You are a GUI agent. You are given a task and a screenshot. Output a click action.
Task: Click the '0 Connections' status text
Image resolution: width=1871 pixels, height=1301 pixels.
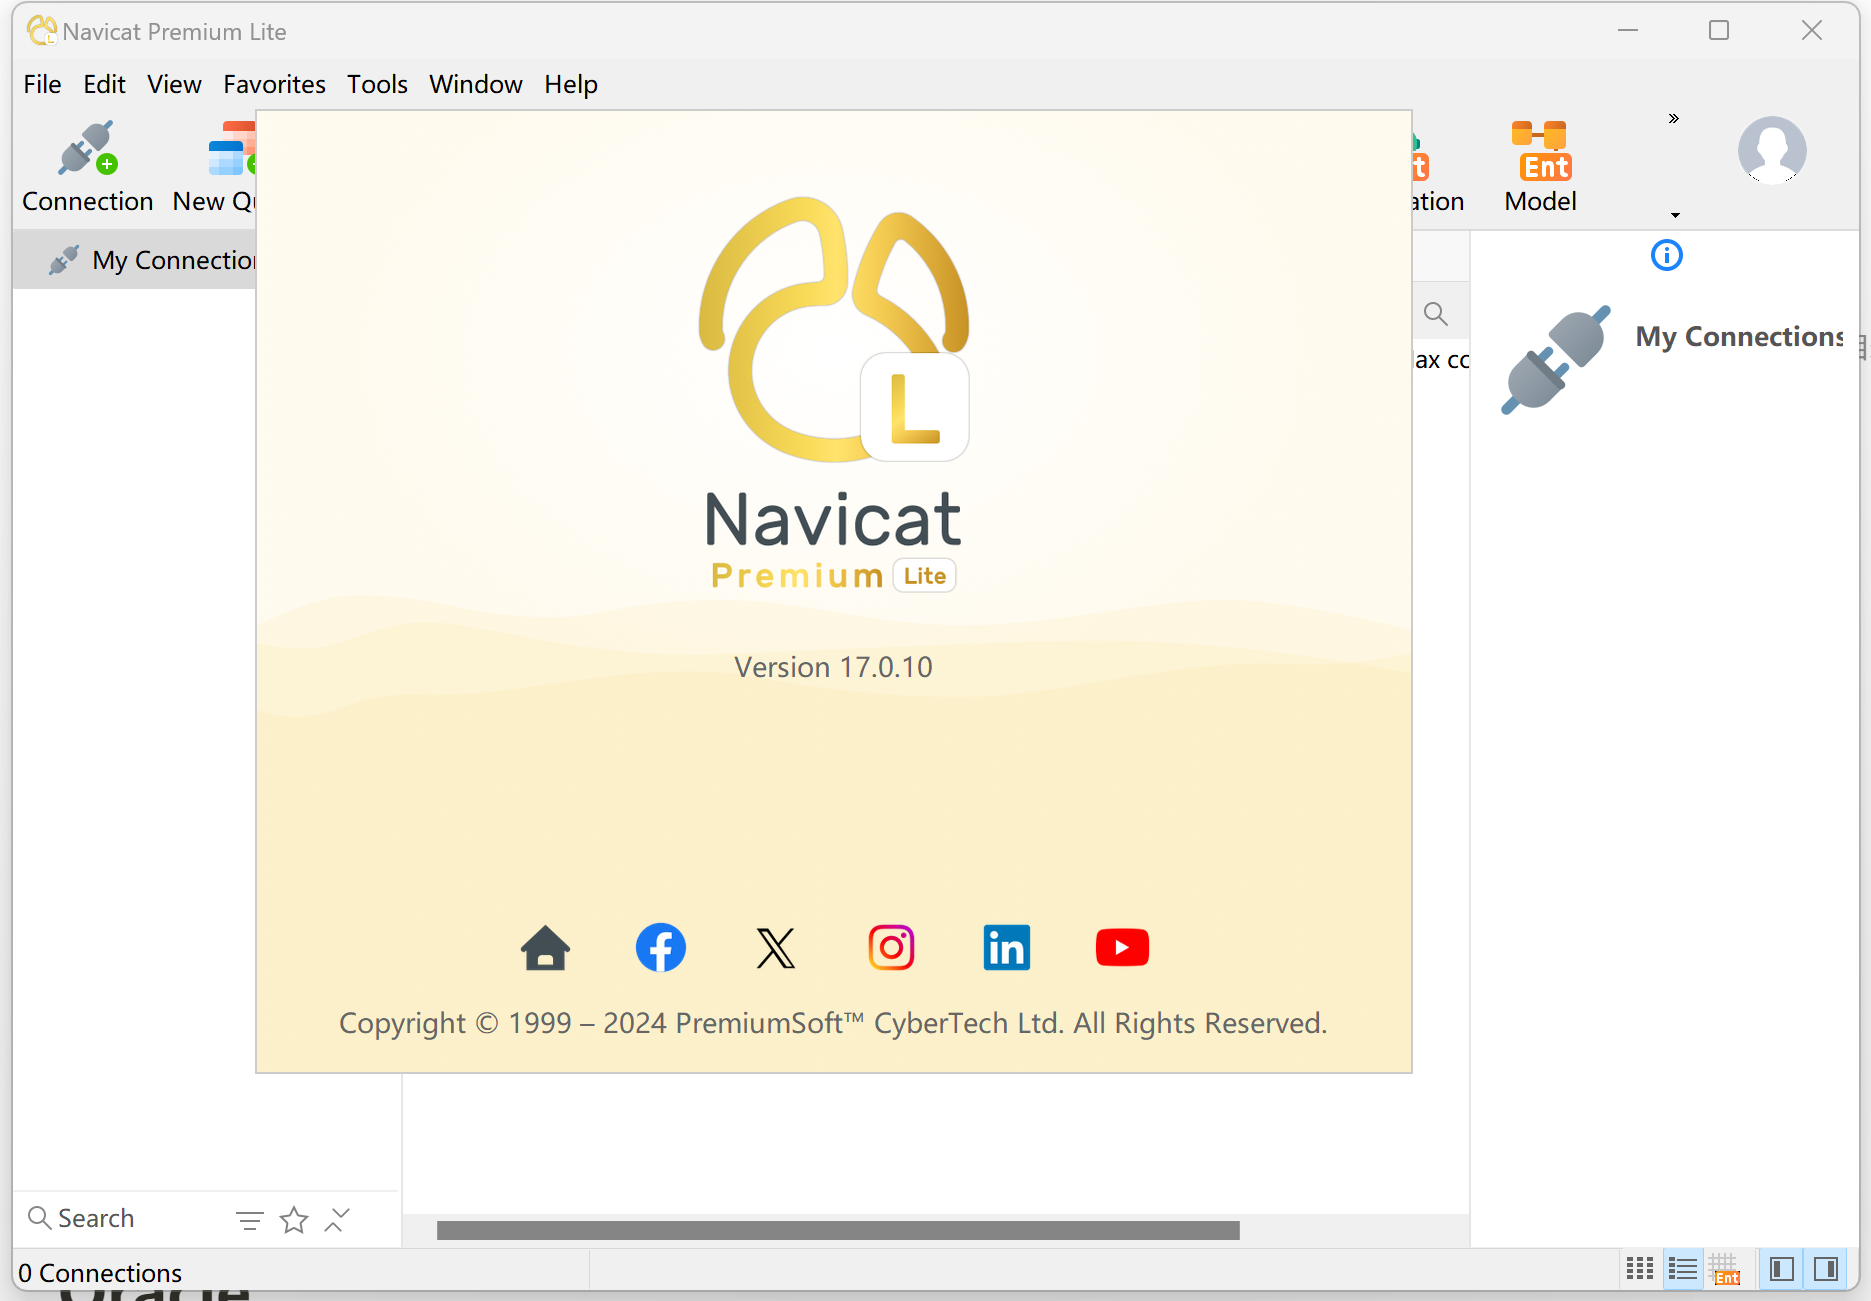coord(100,1273)
